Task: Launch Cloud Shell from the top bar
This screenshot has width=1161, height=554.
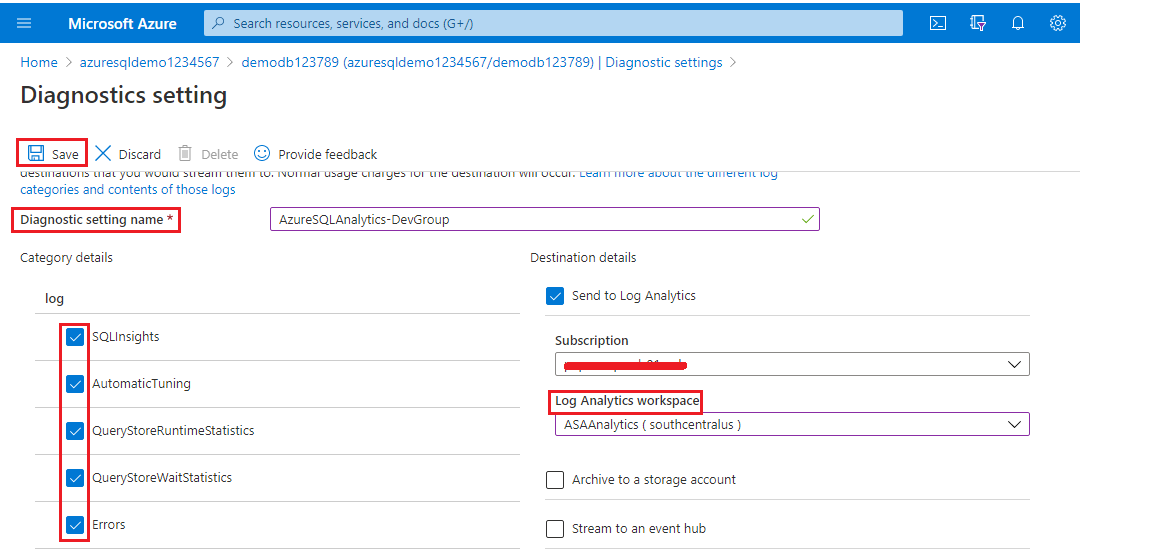Action: click(938, 23)
